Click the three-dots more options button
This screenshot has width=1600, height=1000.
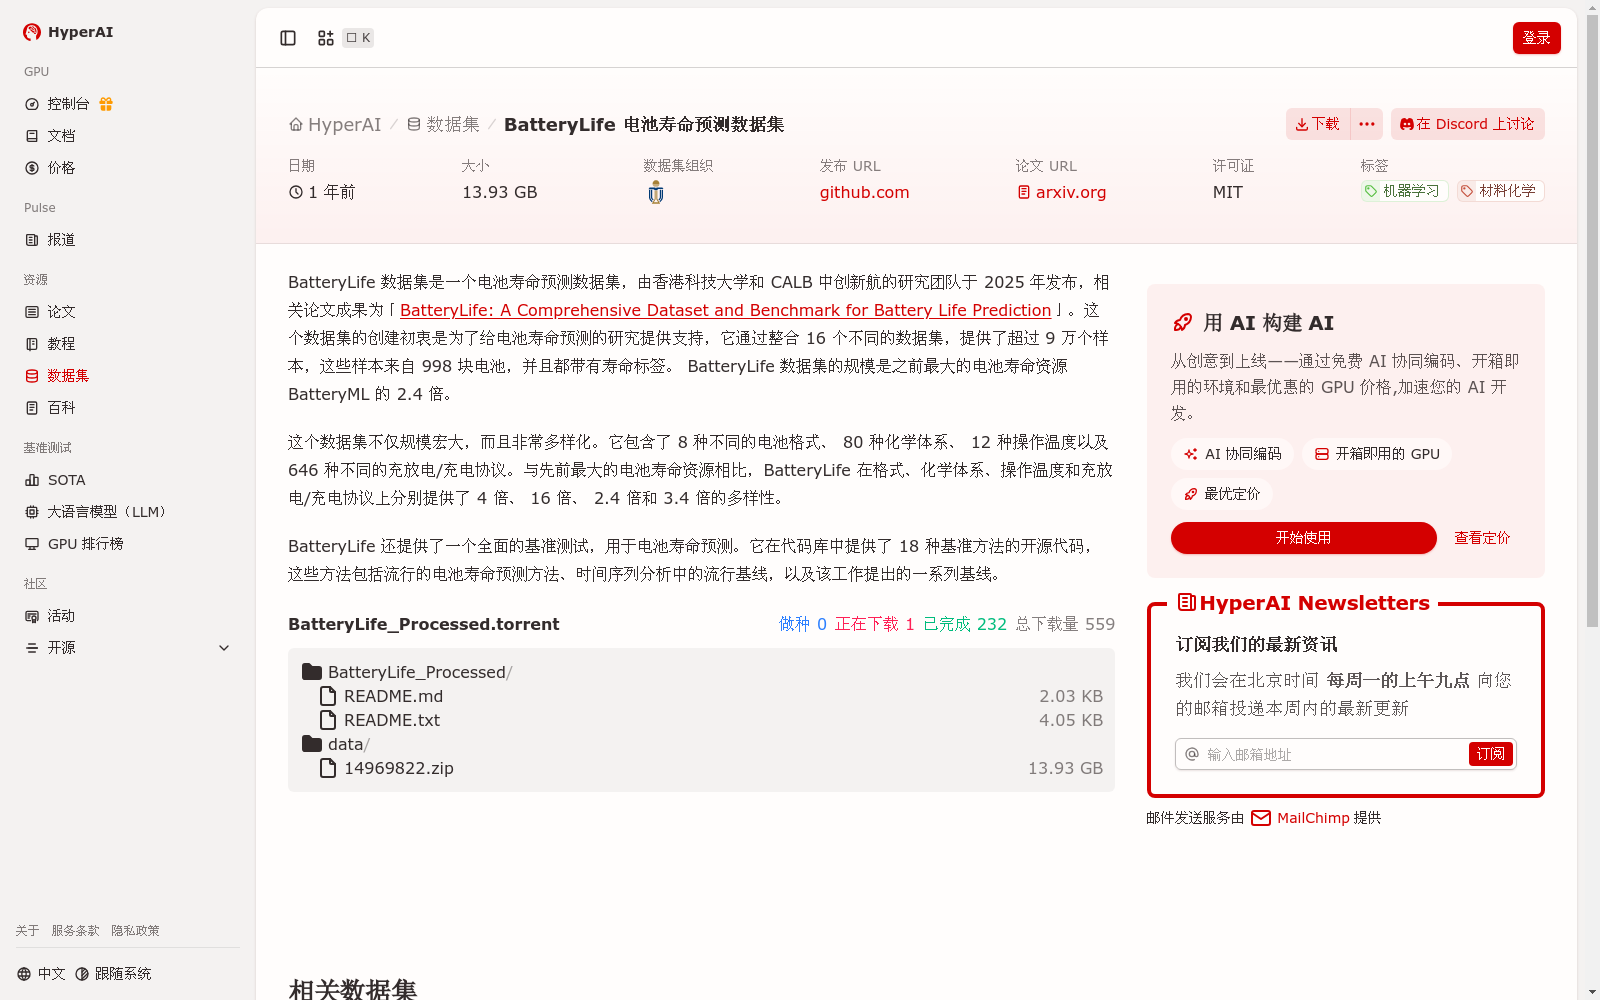1367,124
